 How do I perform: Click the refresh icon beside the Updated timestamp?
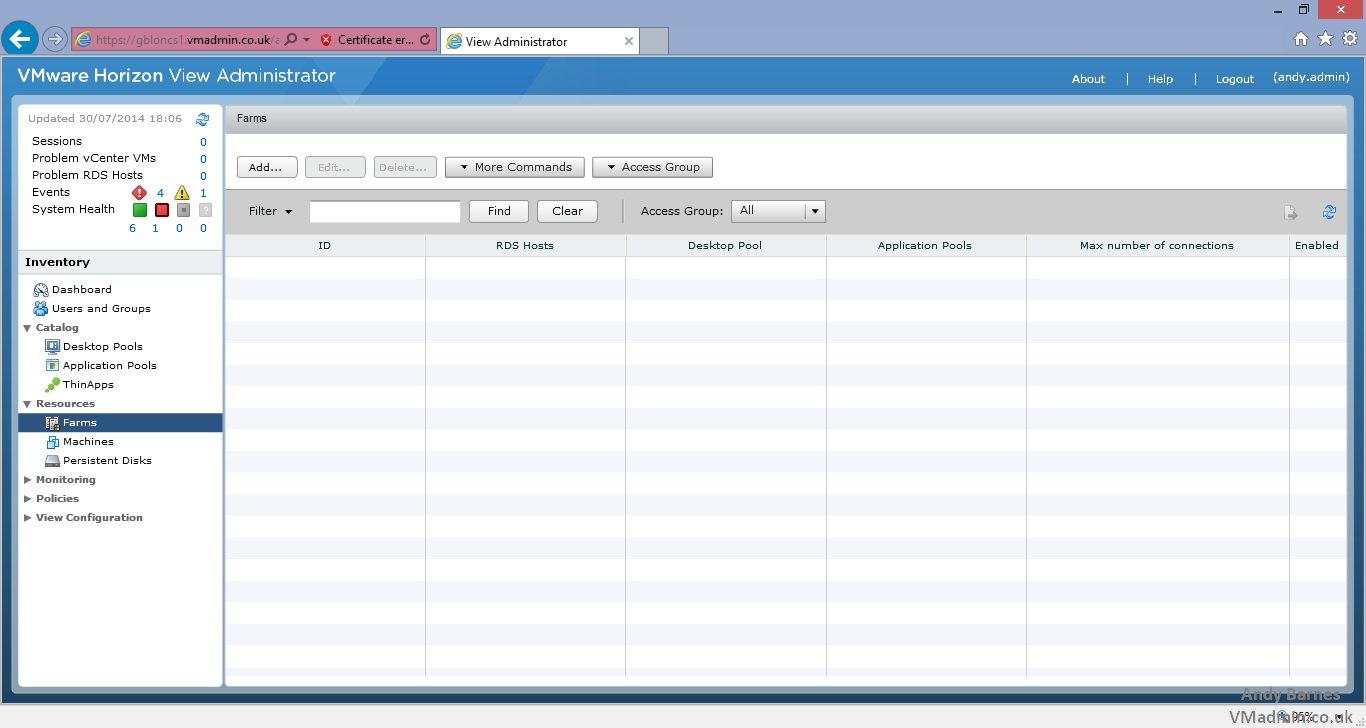(203, 119)
